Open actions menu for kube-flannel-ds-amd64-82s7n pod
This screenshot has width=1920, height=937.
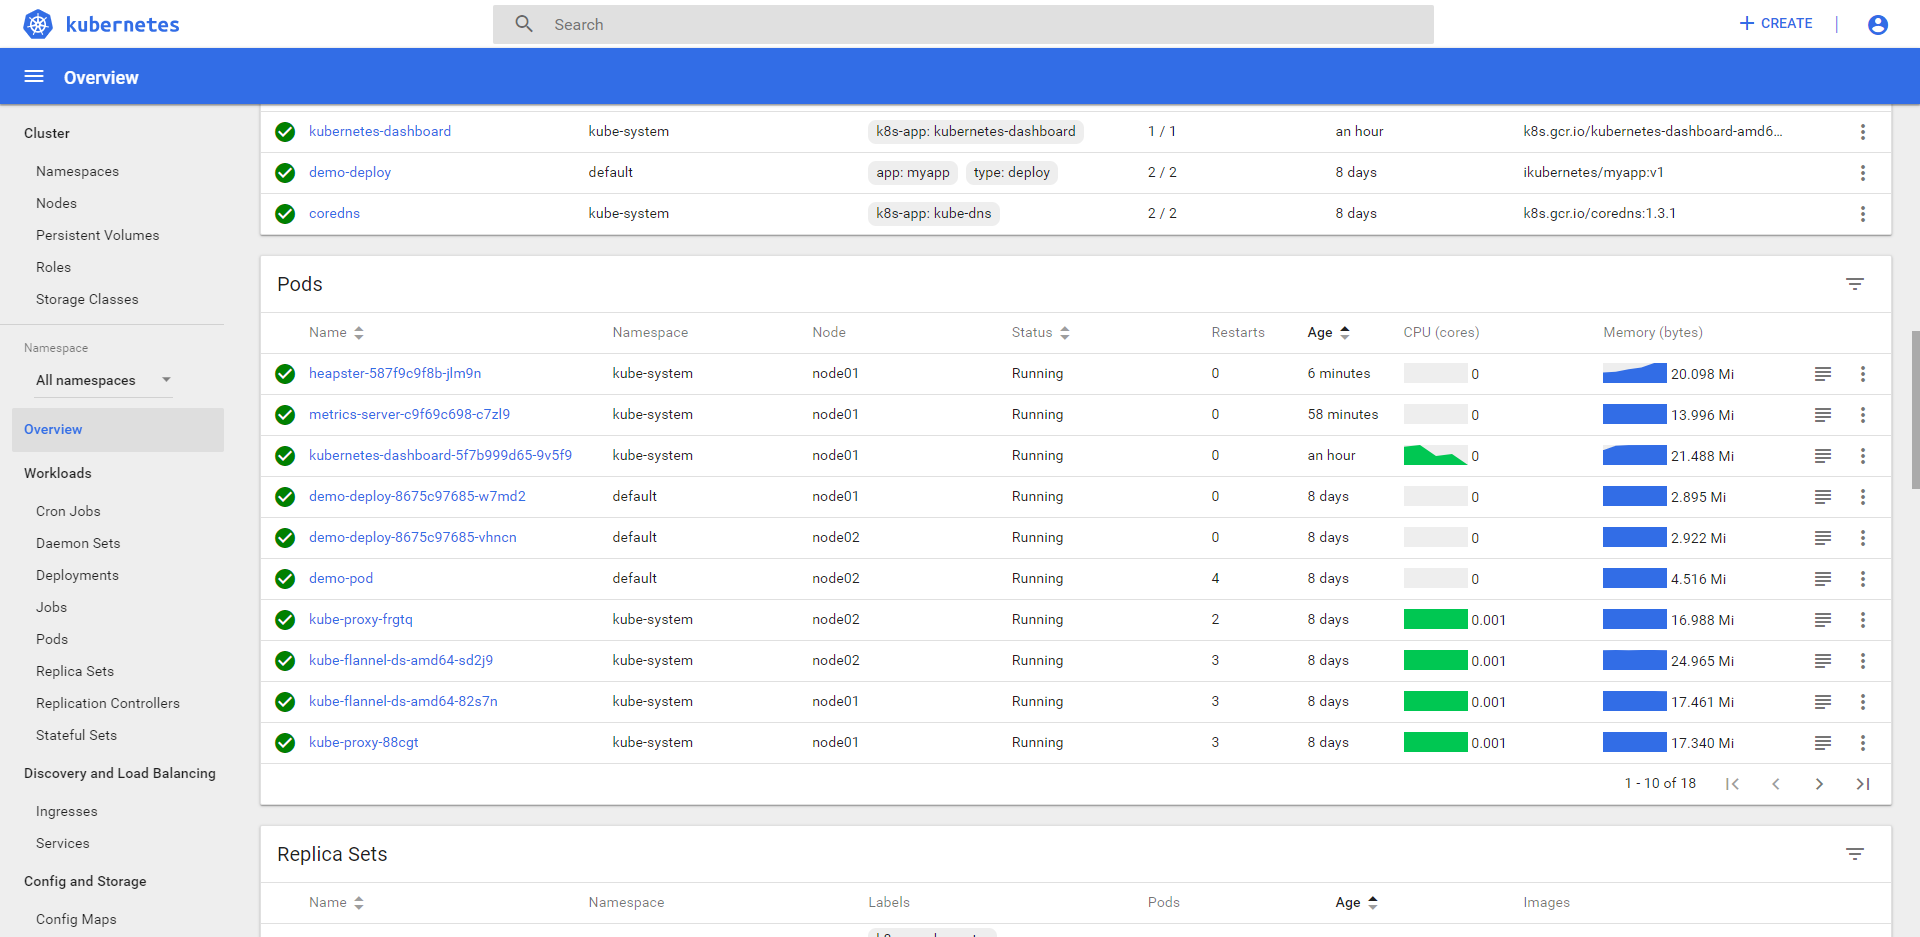tap(1863, 702)
